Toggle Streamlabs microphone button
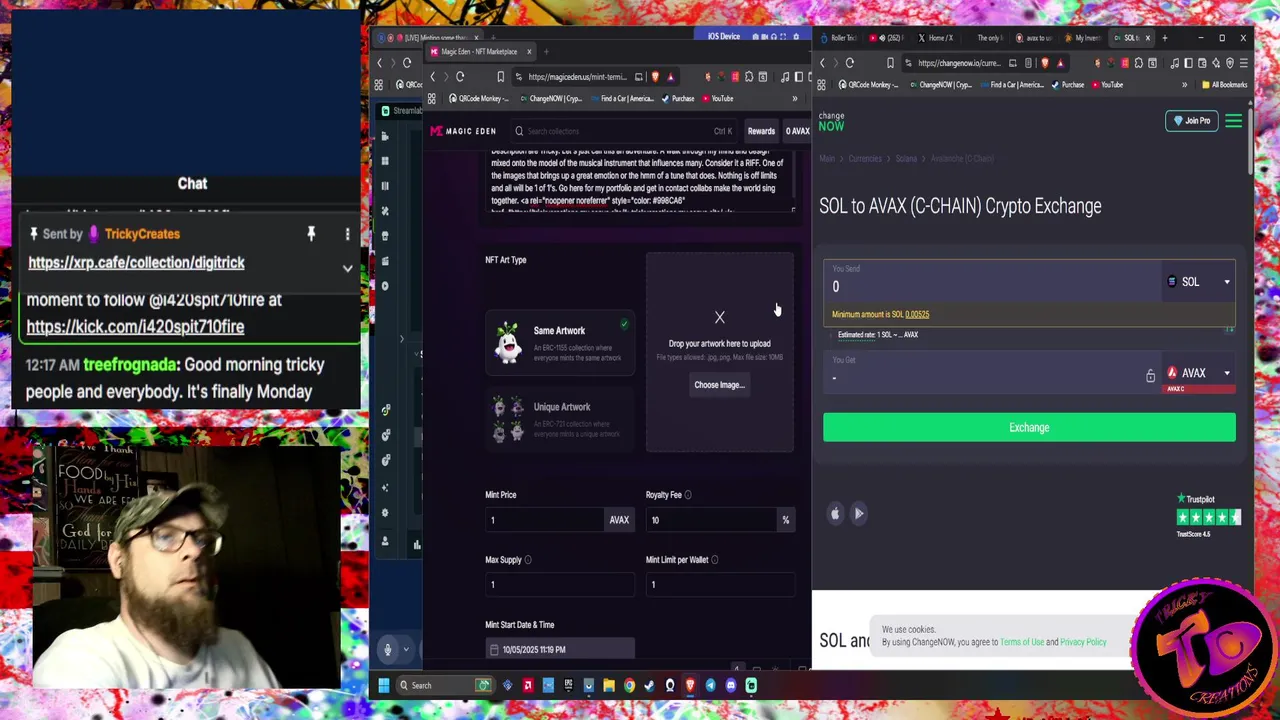1280x720 pixels. (x=388, y=650)
